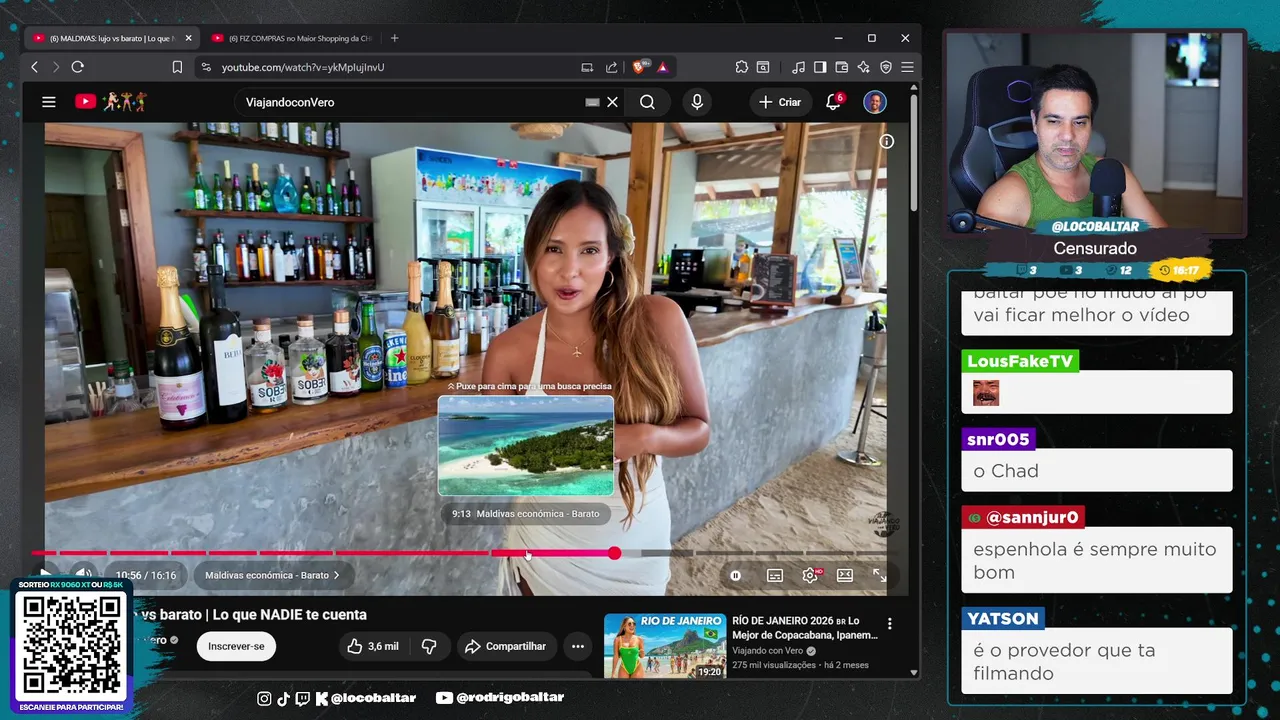Open more actions below the video
1280x720 pixels.
[x=577, y=646]
